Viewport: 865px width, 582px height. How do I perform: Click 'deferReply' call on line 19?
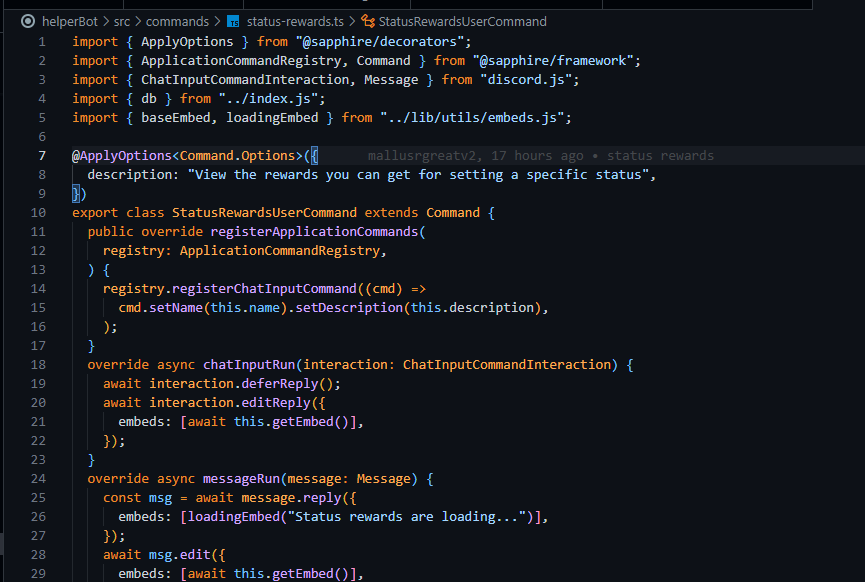280,383
